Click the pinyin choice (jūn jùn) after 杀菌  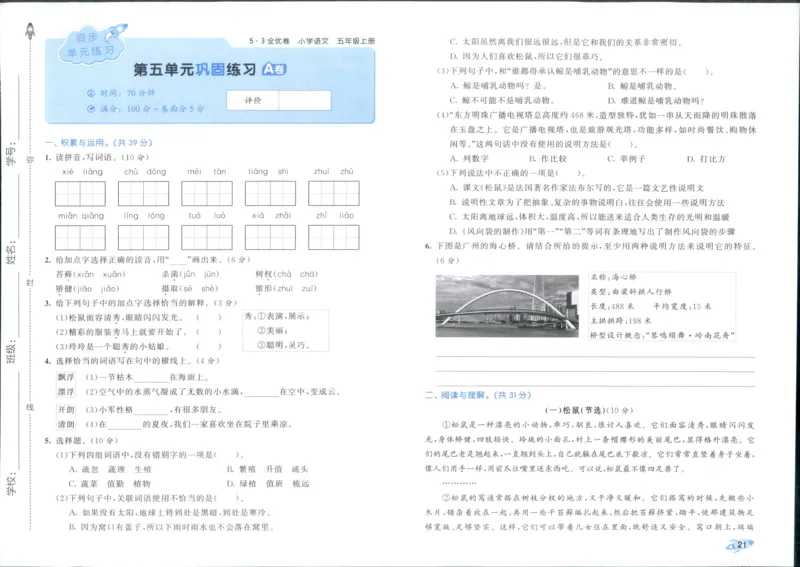pyautogui.click(x=201, y=275)
